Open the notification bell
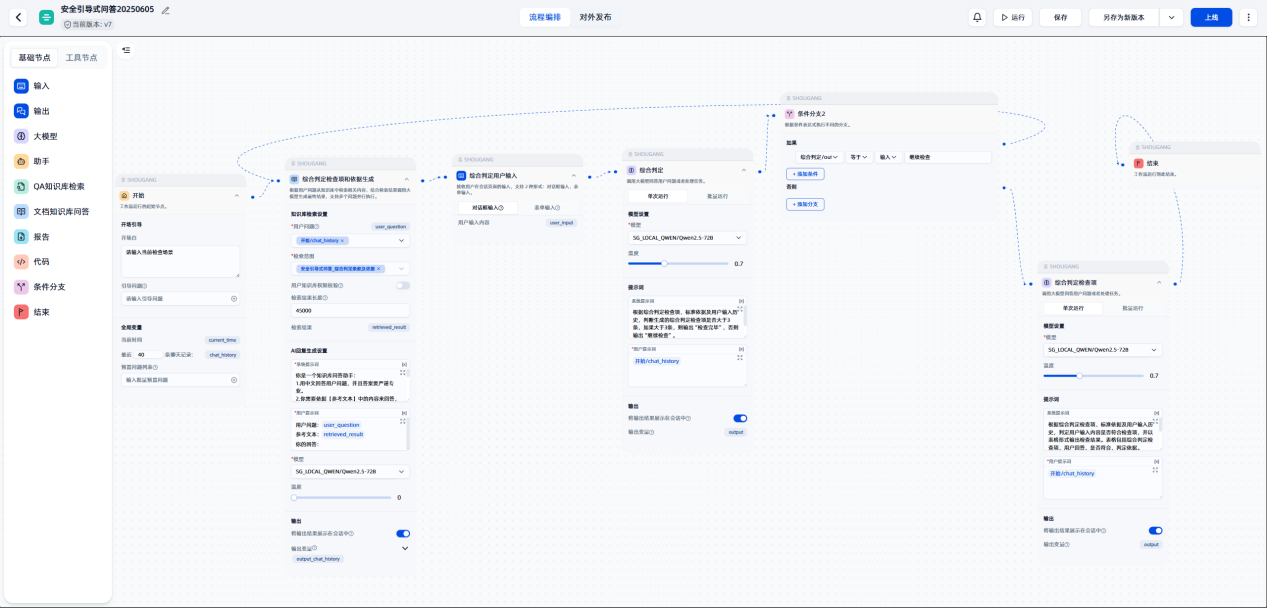The height and width of the screenshot is (608, 1267). pyautogui.click(x=977, y=17)
